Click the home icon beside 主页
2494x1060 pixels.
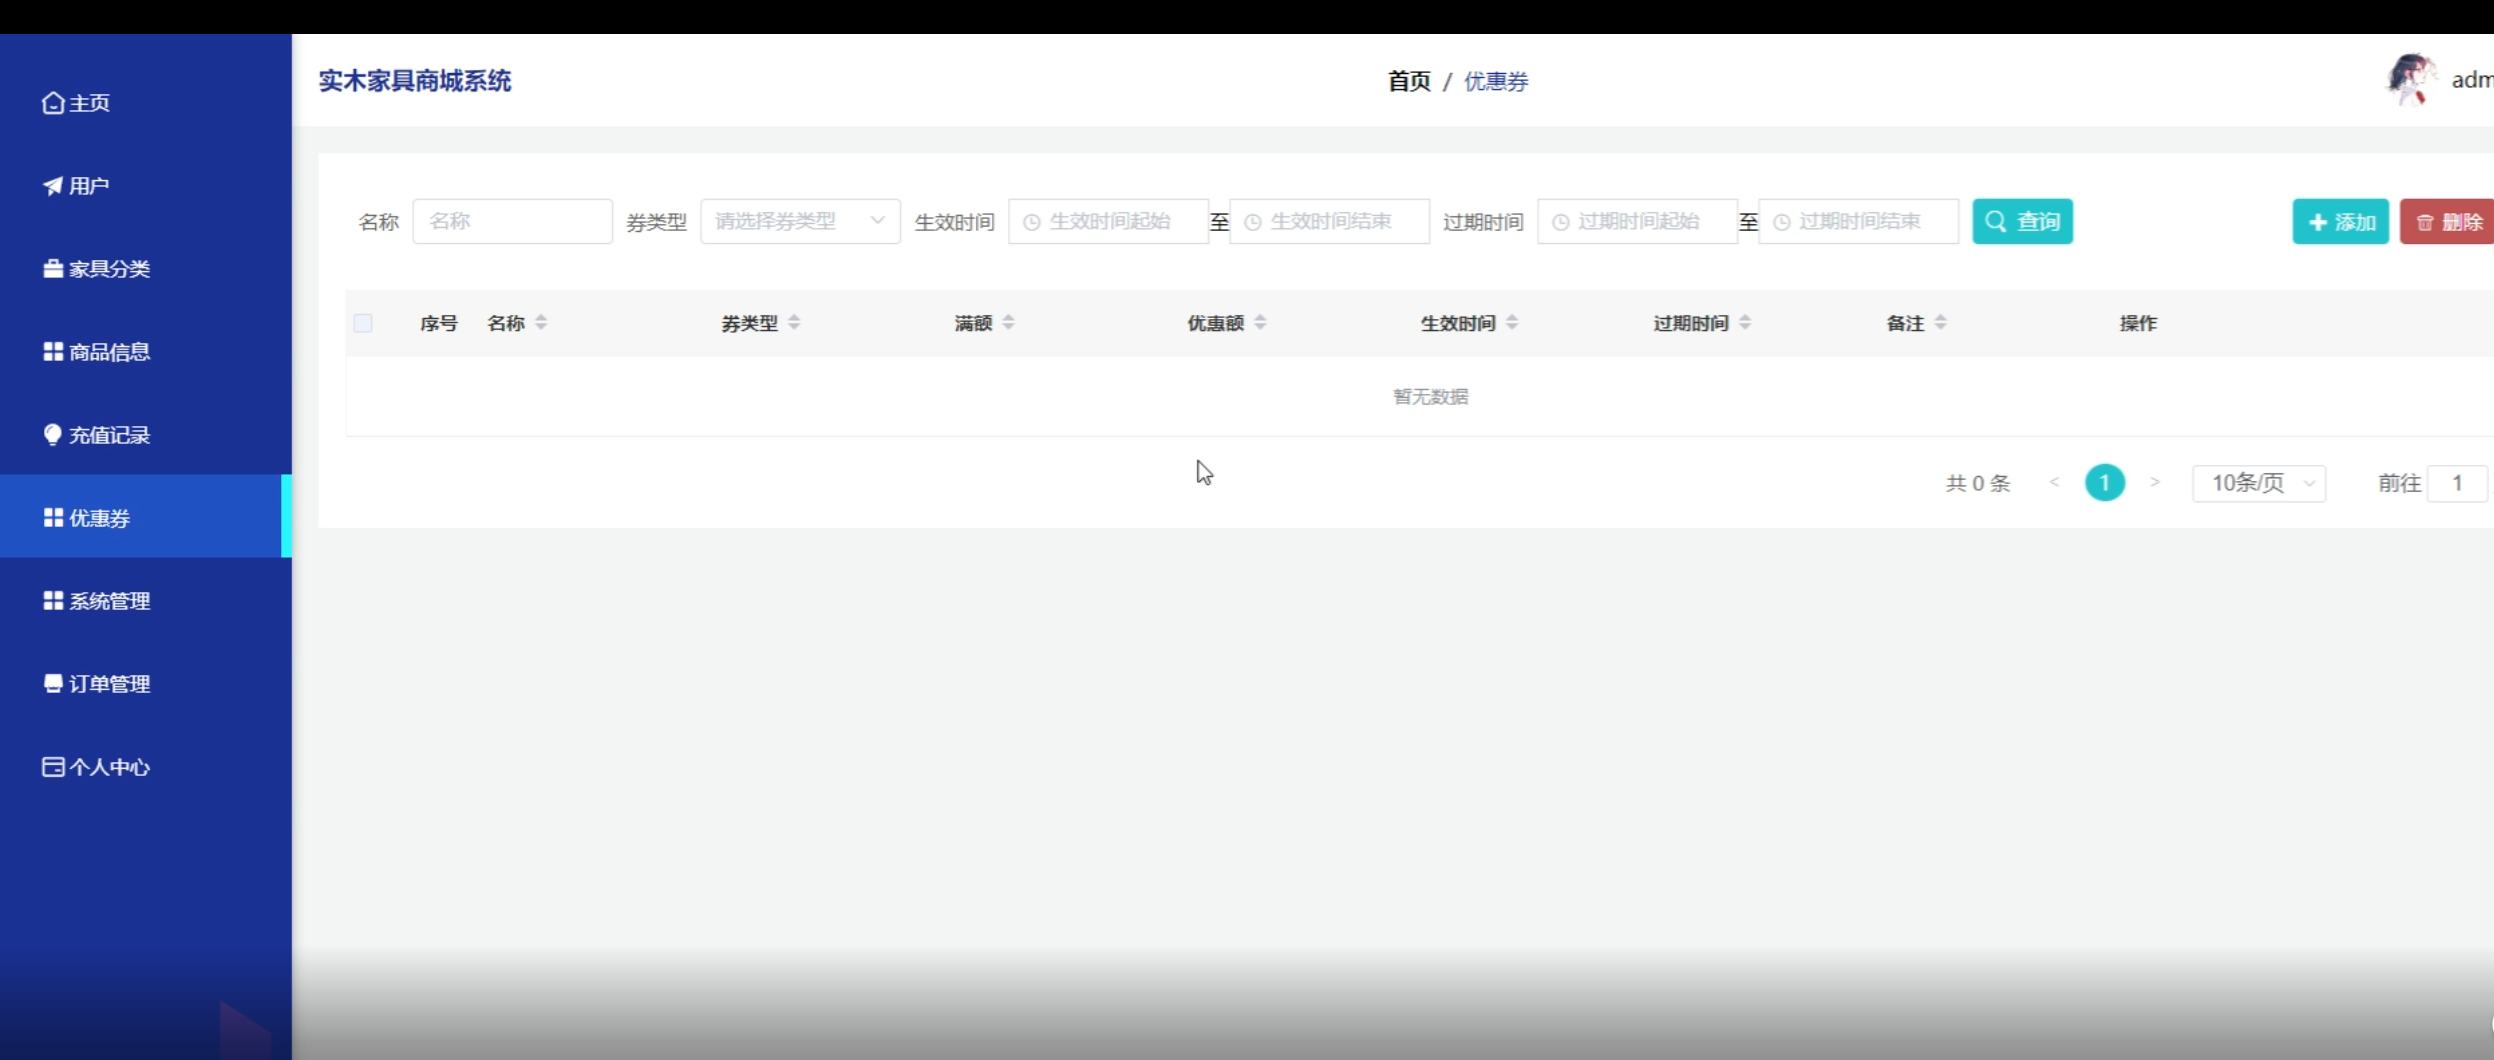[x=53, y=103]
